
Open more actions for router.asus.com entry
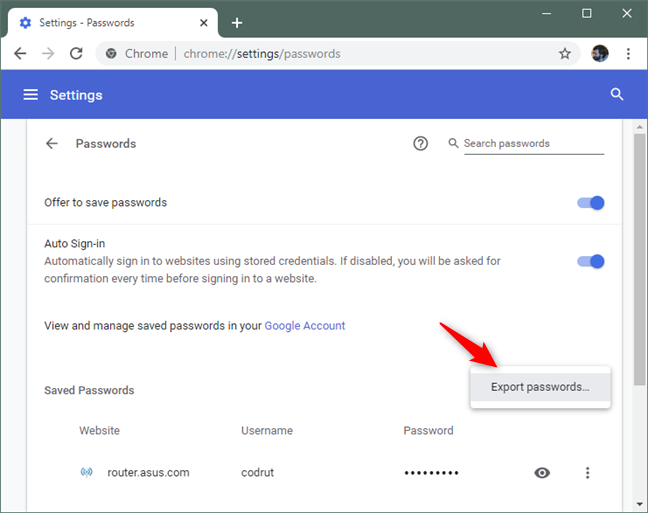pyautogui.click(x=588, y=473)
